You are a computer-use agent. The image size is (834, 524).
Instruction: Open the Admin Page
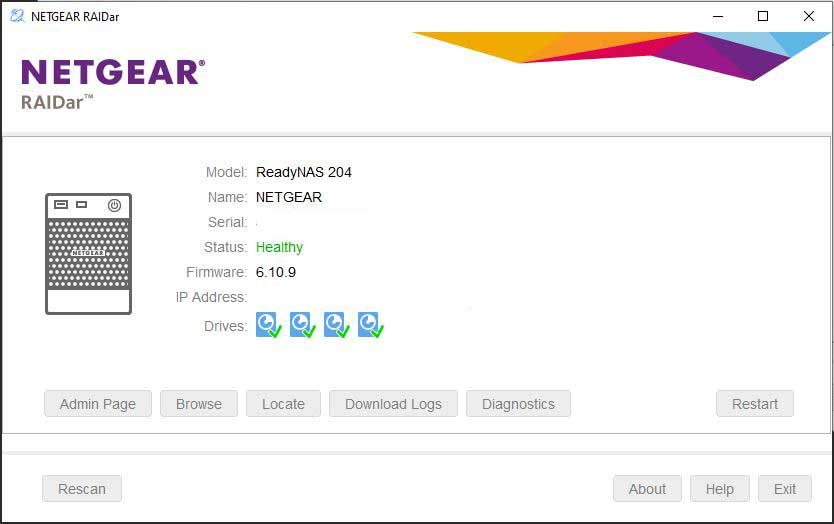(x=98, y=404)
